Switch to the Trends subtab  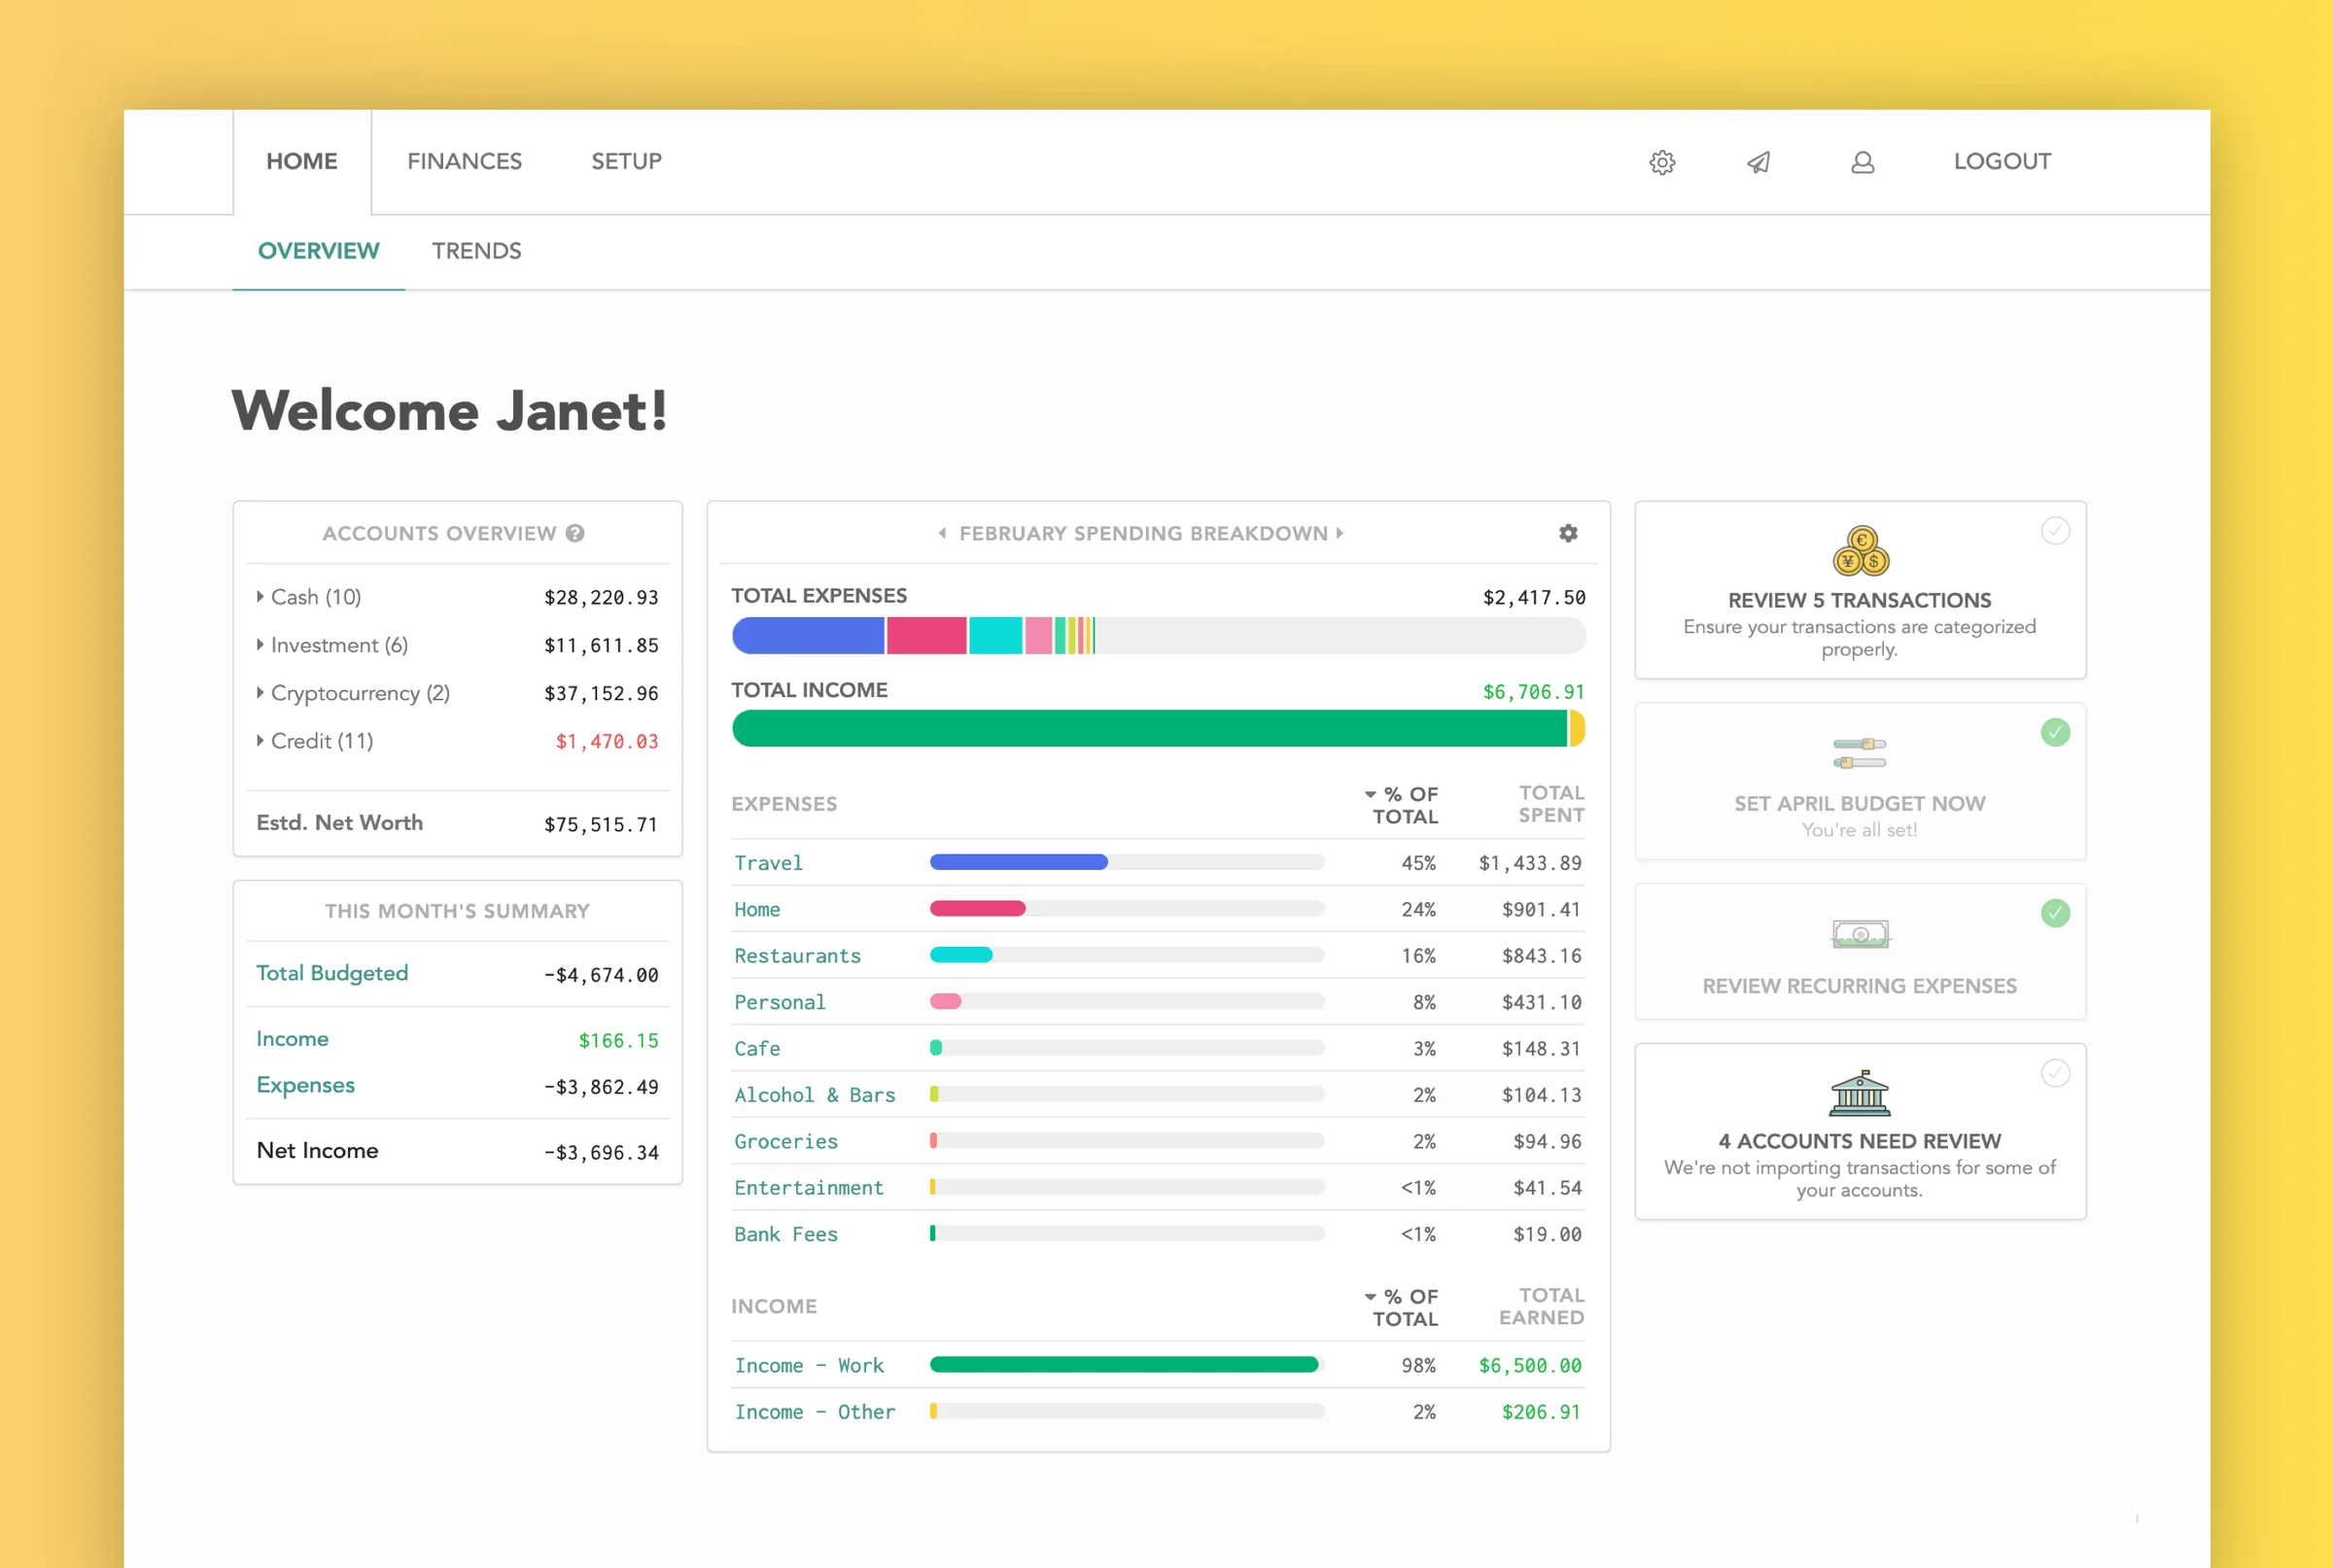coord(476,251)
